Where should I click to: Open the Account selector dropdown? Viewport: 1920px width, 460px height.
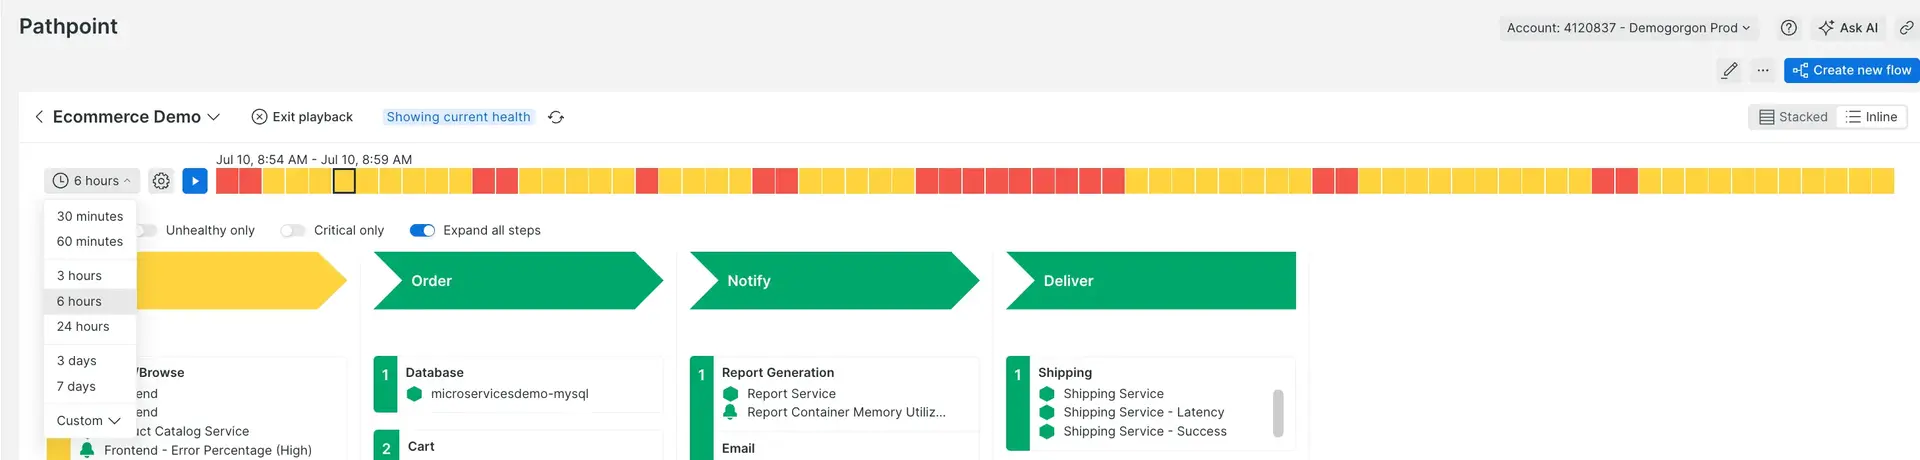tap(1628, 28)
